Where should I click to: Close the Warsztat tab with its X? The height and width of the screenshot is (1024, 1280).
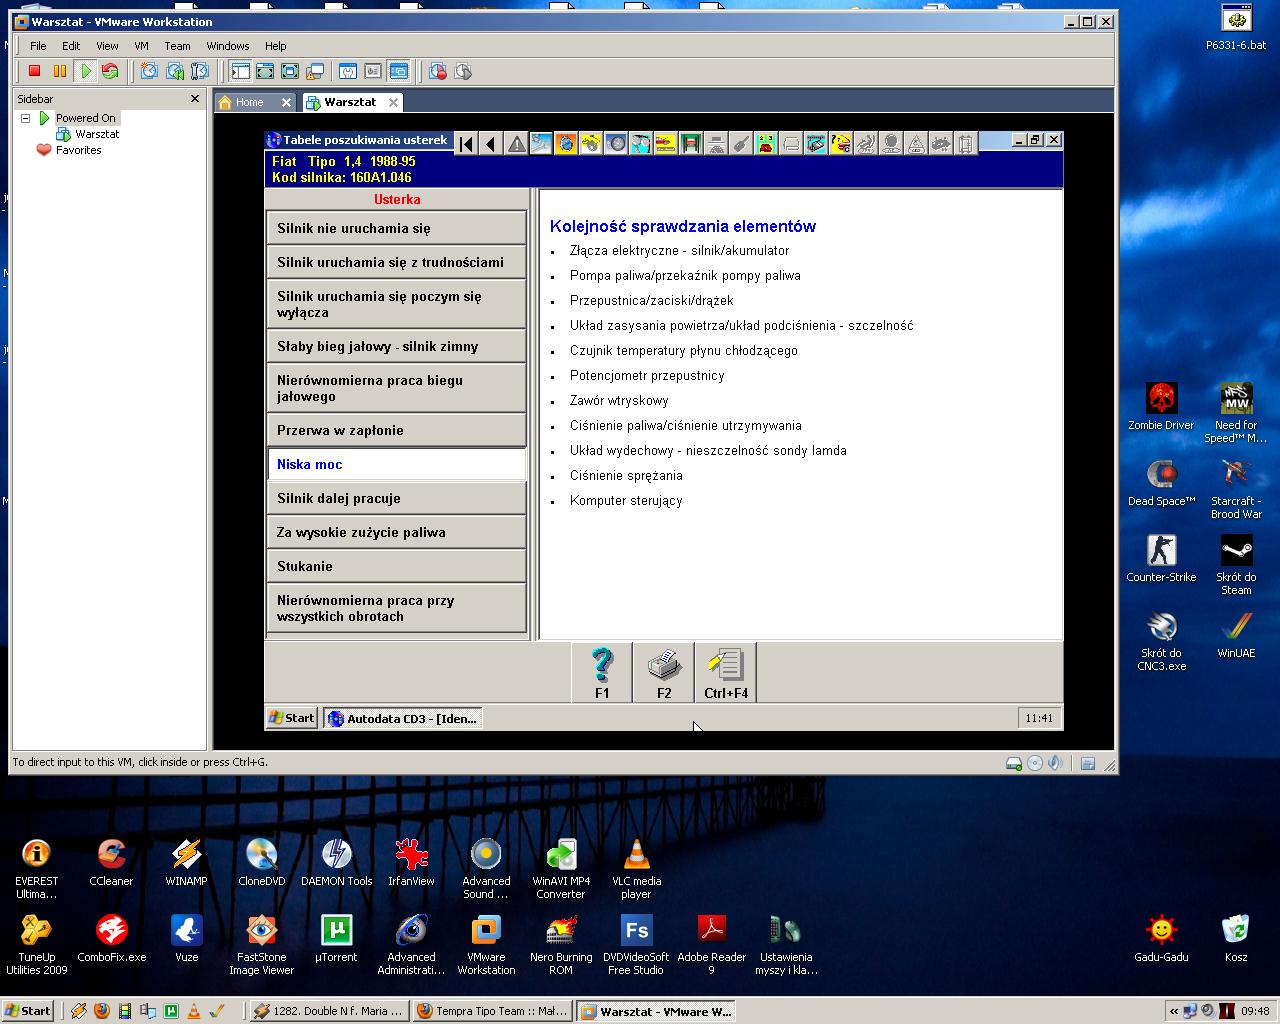coord(393,102)
